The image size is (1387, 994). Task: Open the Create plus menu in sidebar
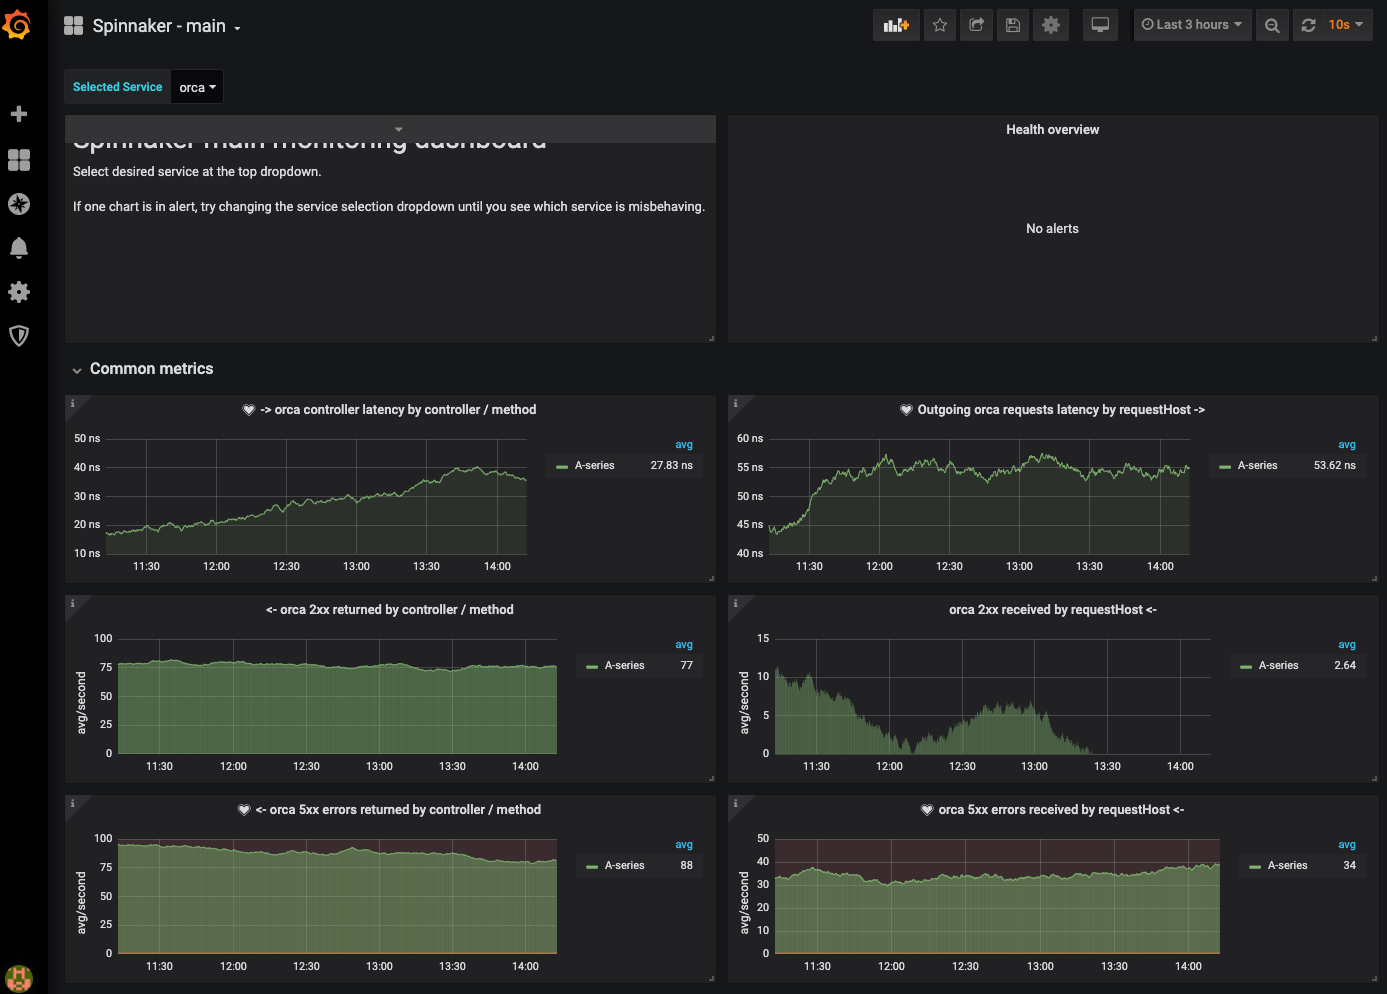(x=18, y=114)
